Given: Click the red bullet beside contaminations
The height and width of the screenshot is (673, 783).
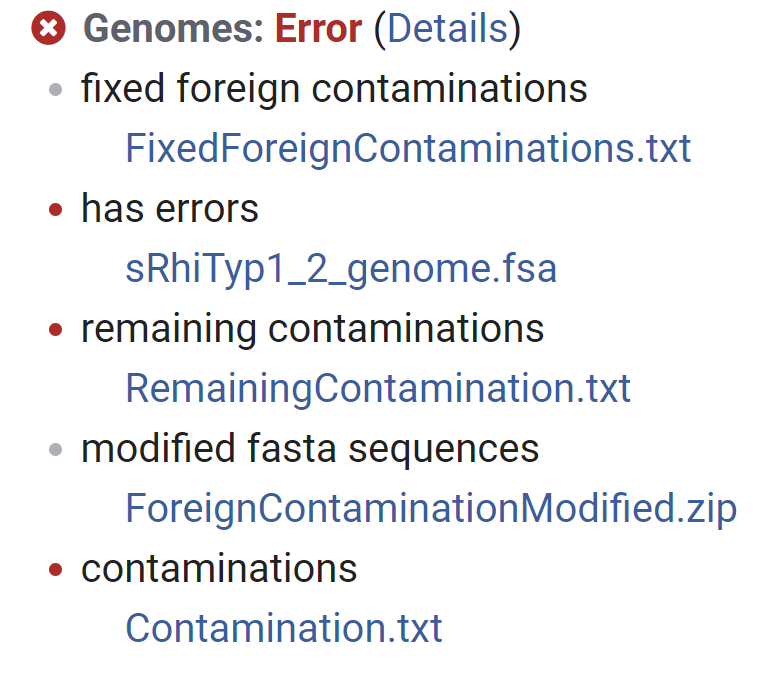Looking at the screenshot, I should pos(56,571).
